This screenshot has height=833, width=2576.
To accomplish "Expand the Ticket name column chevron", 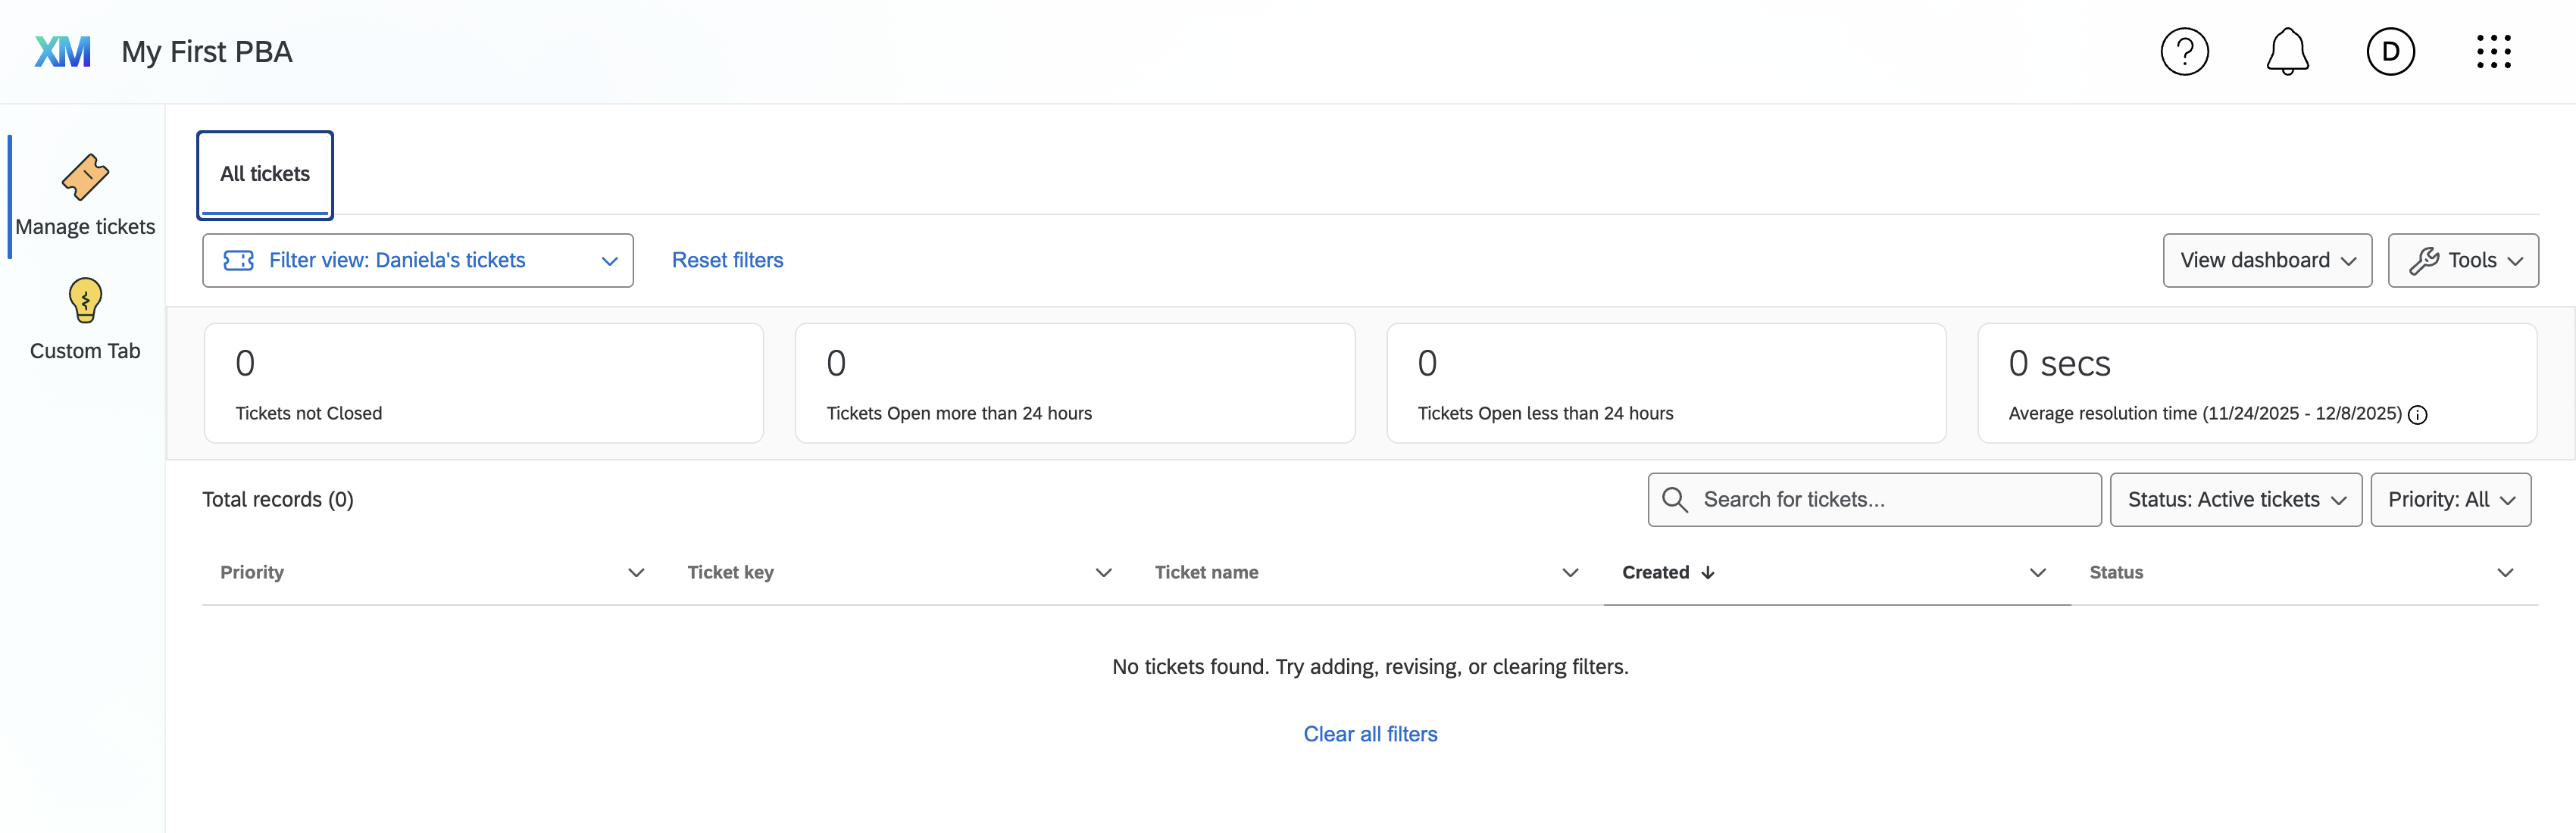I will coord(1570,572).
